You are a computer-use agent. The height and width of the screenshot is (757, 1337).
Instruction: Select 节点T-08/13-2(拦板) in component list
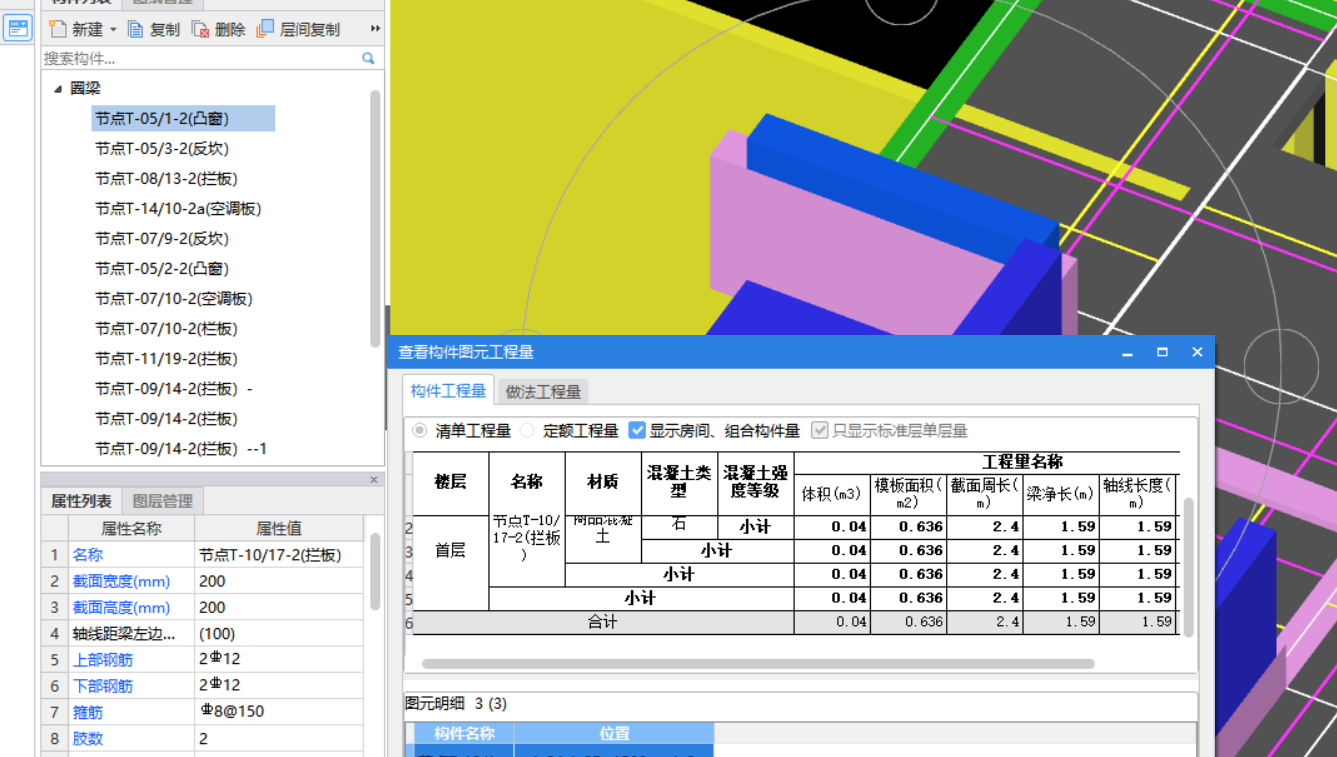coord(166,179)
